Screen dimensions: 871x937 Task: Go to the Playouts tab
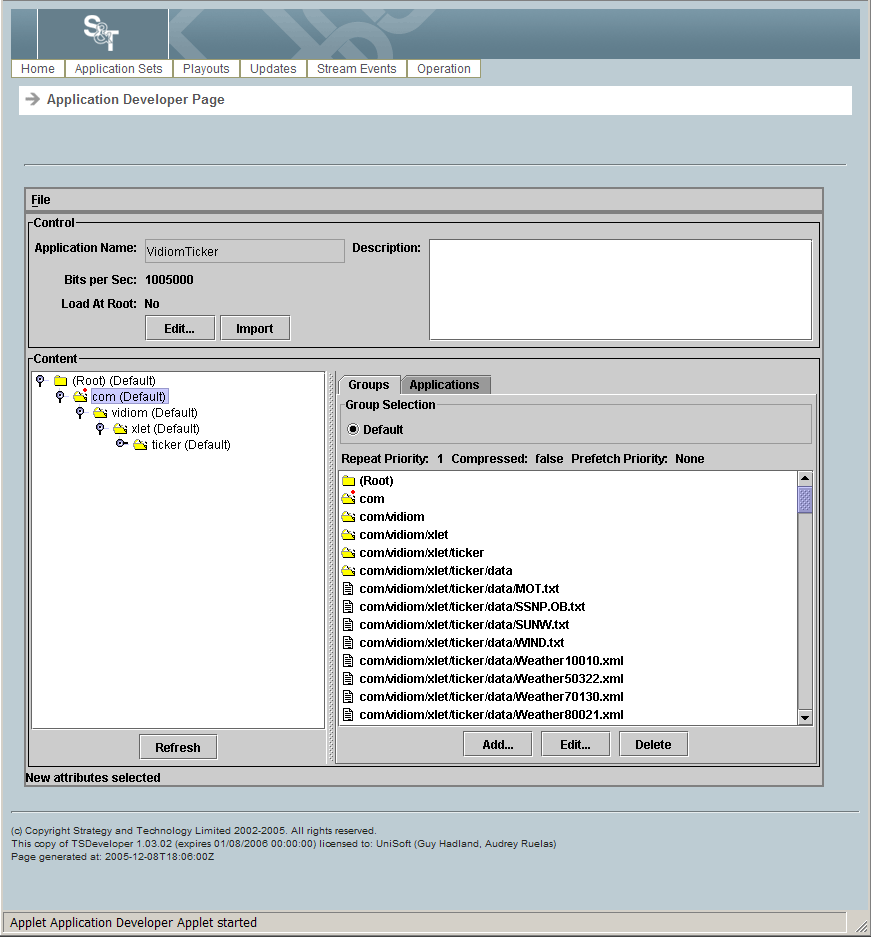coord(206,69)
